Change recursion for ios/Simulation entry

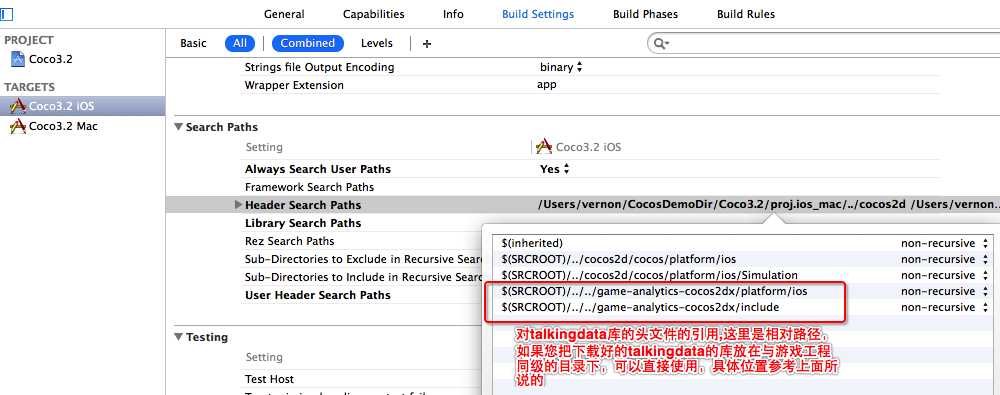click(945, 275)
